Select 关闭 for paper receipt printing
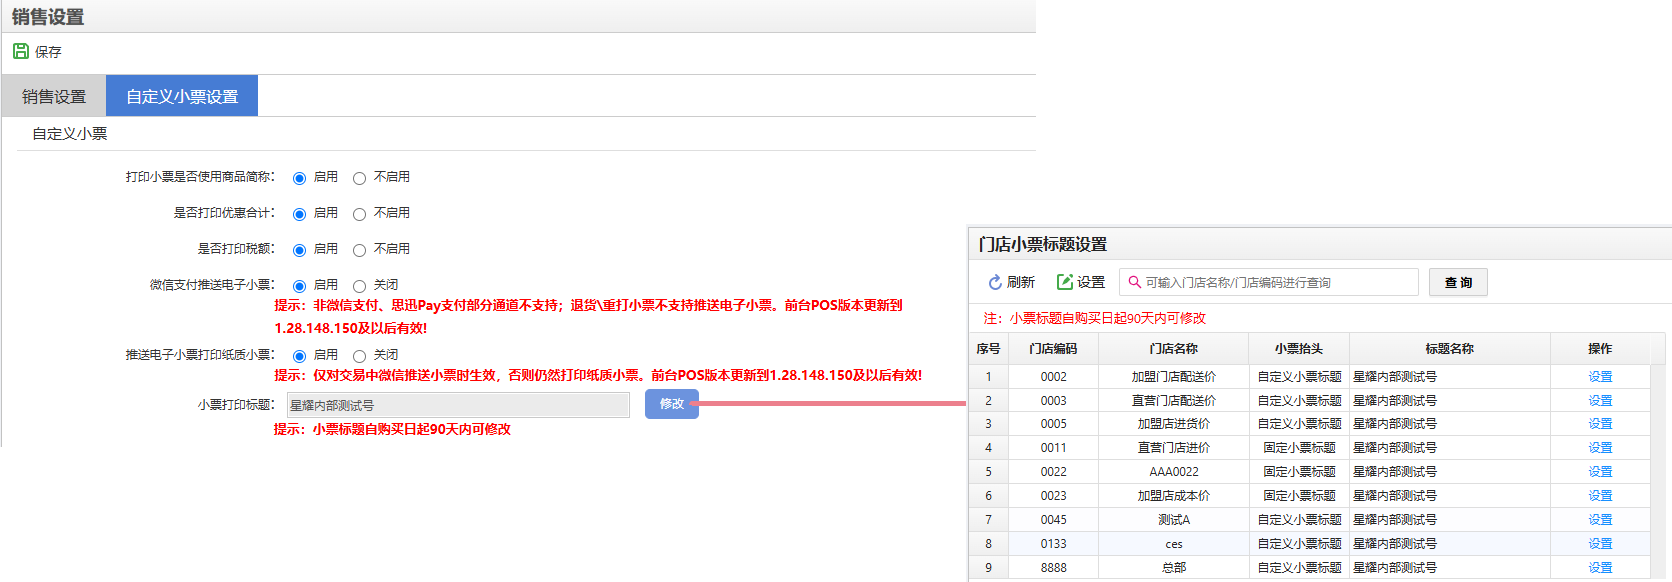The image size is (1672, 582). pyautogui.click(x=359, y=356)
